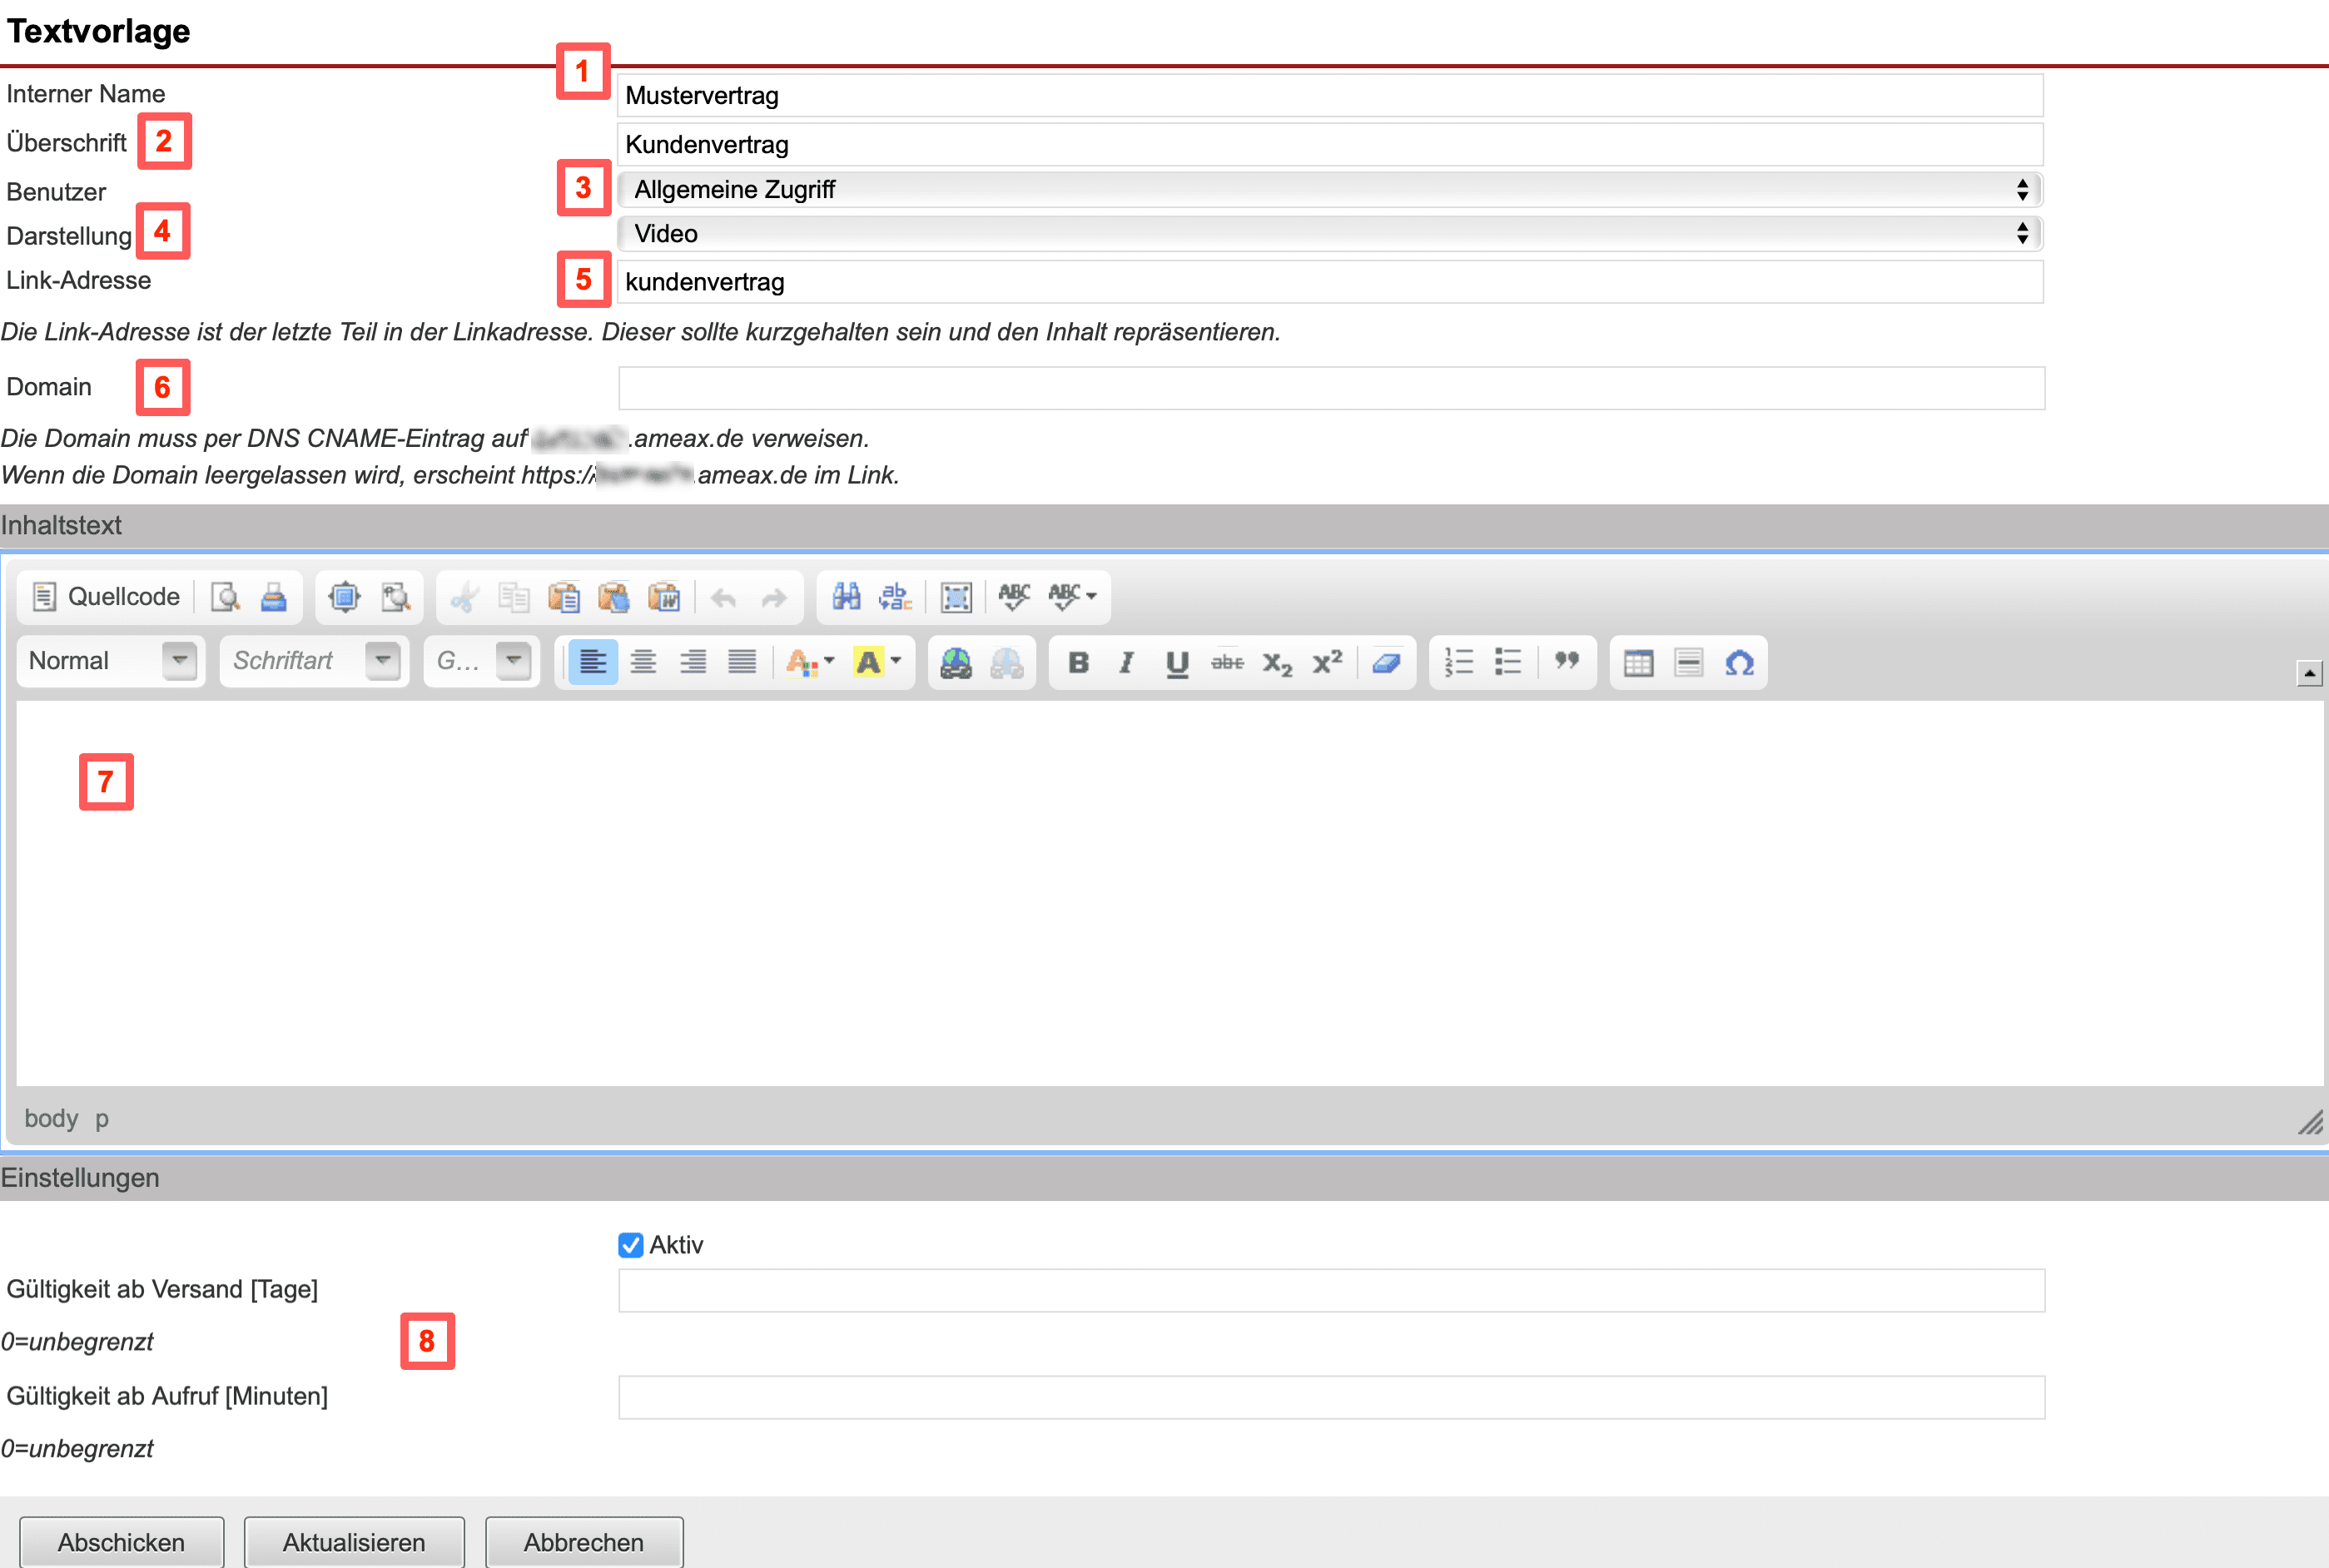The image size is (2329, 1568).
Task: Click the find binoculars icon
Action: coord(846,597)
